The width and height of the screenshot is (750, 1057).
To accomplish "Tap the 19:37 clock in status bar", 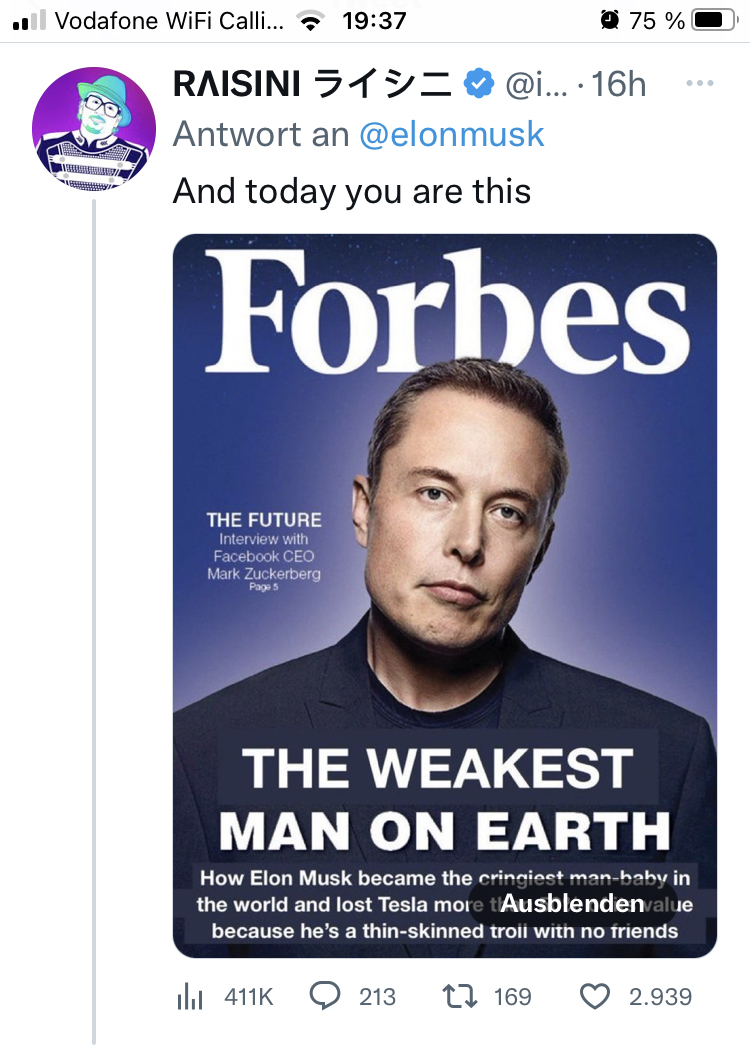I will [374, 20].
